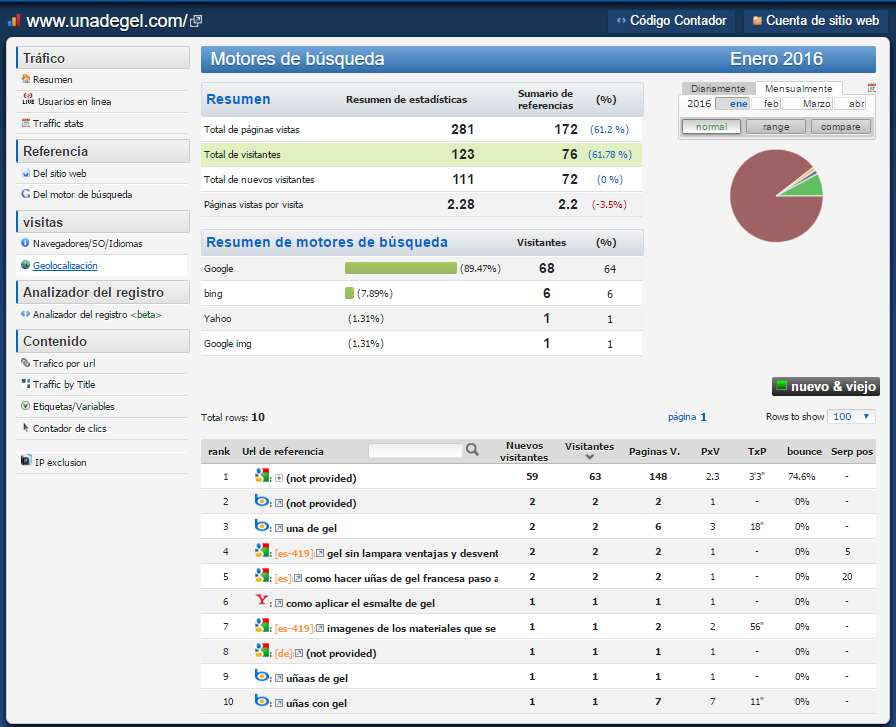896x727 pixels.
Task: Click the Paginas V. column header
Action: coord(654,452)
